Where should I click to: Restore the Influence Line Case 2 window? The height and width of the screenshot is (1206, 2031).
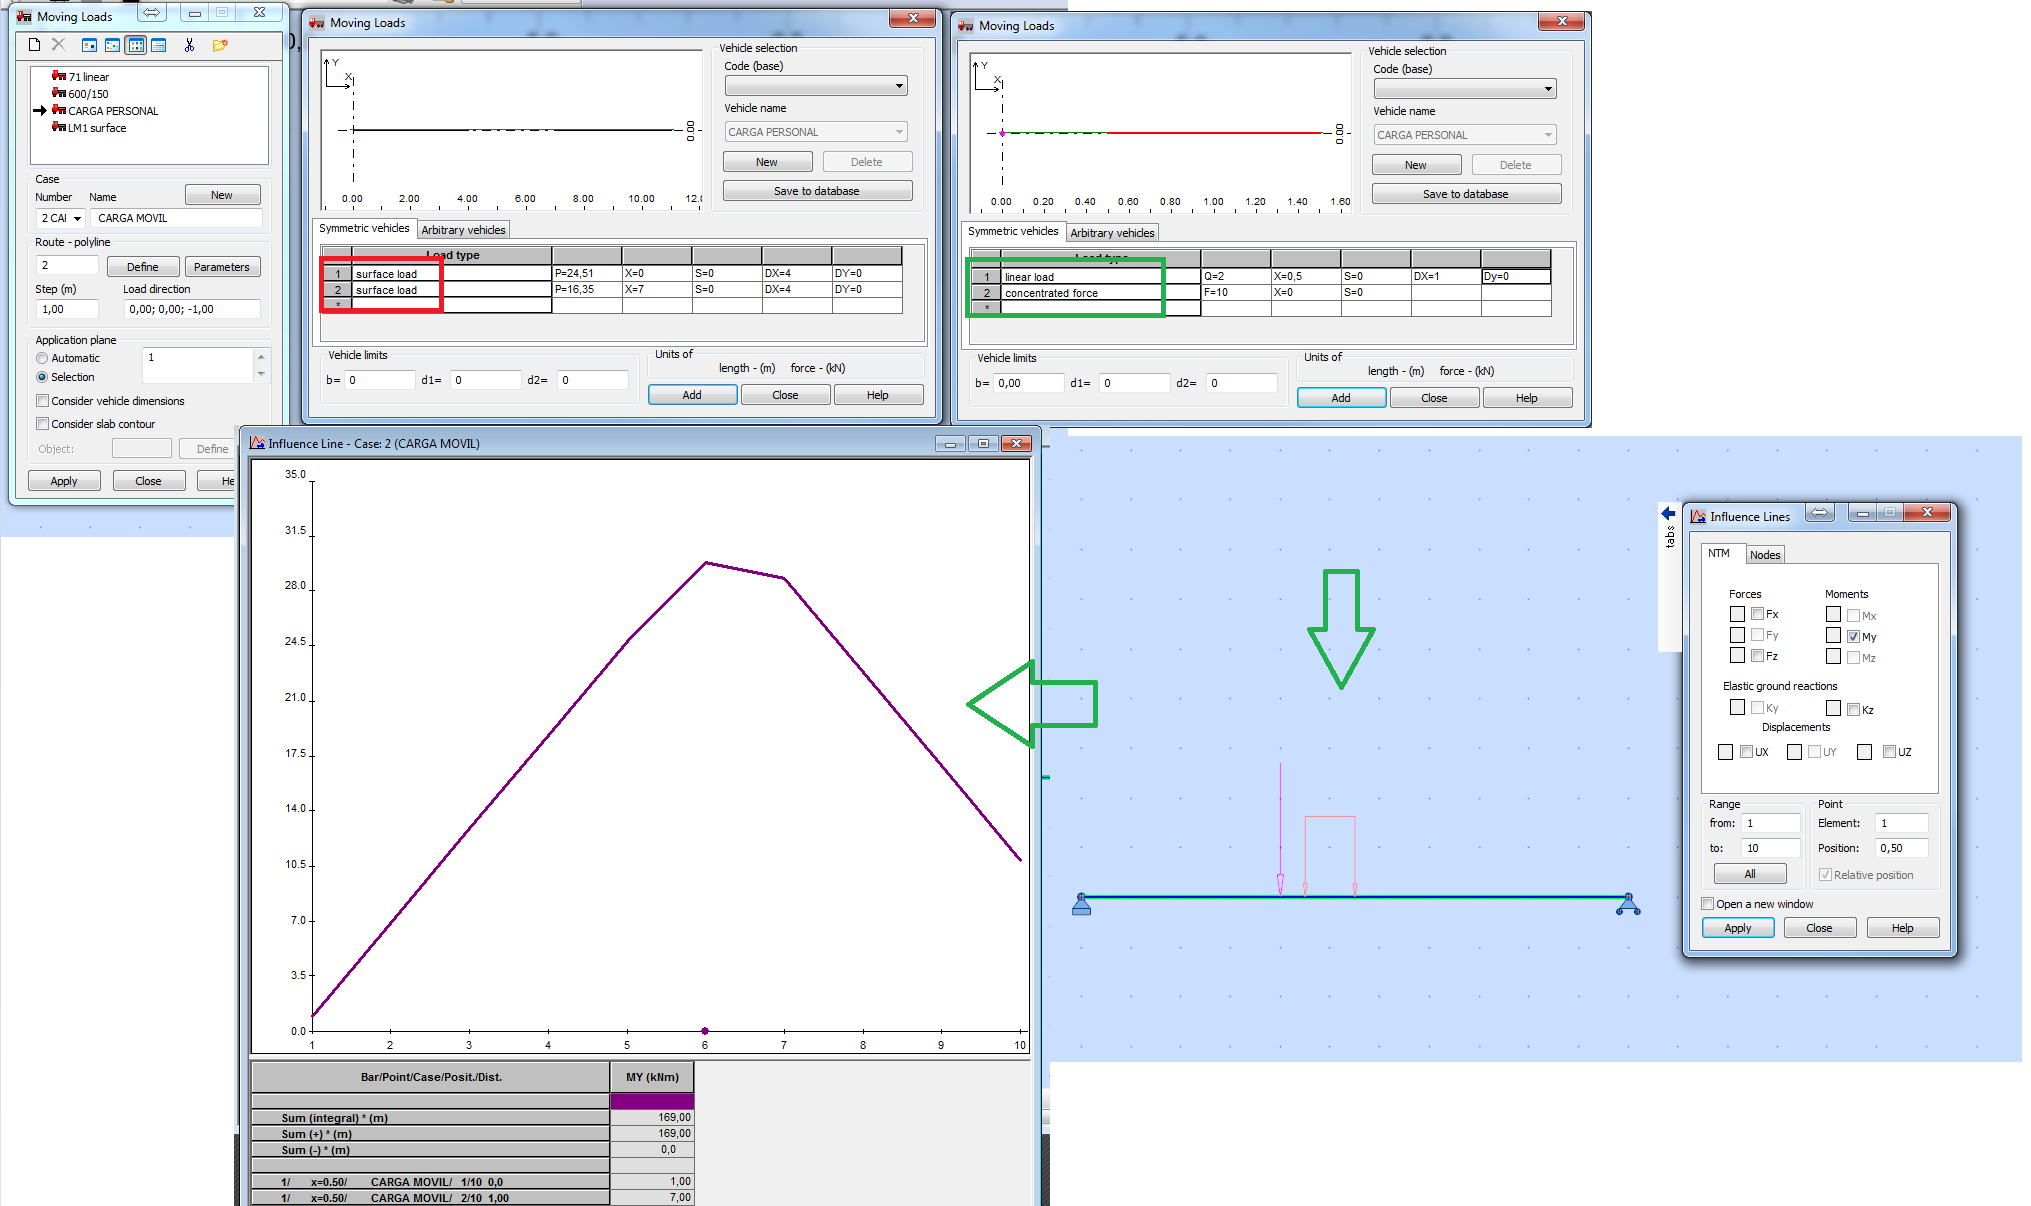[x=983, y=443]
